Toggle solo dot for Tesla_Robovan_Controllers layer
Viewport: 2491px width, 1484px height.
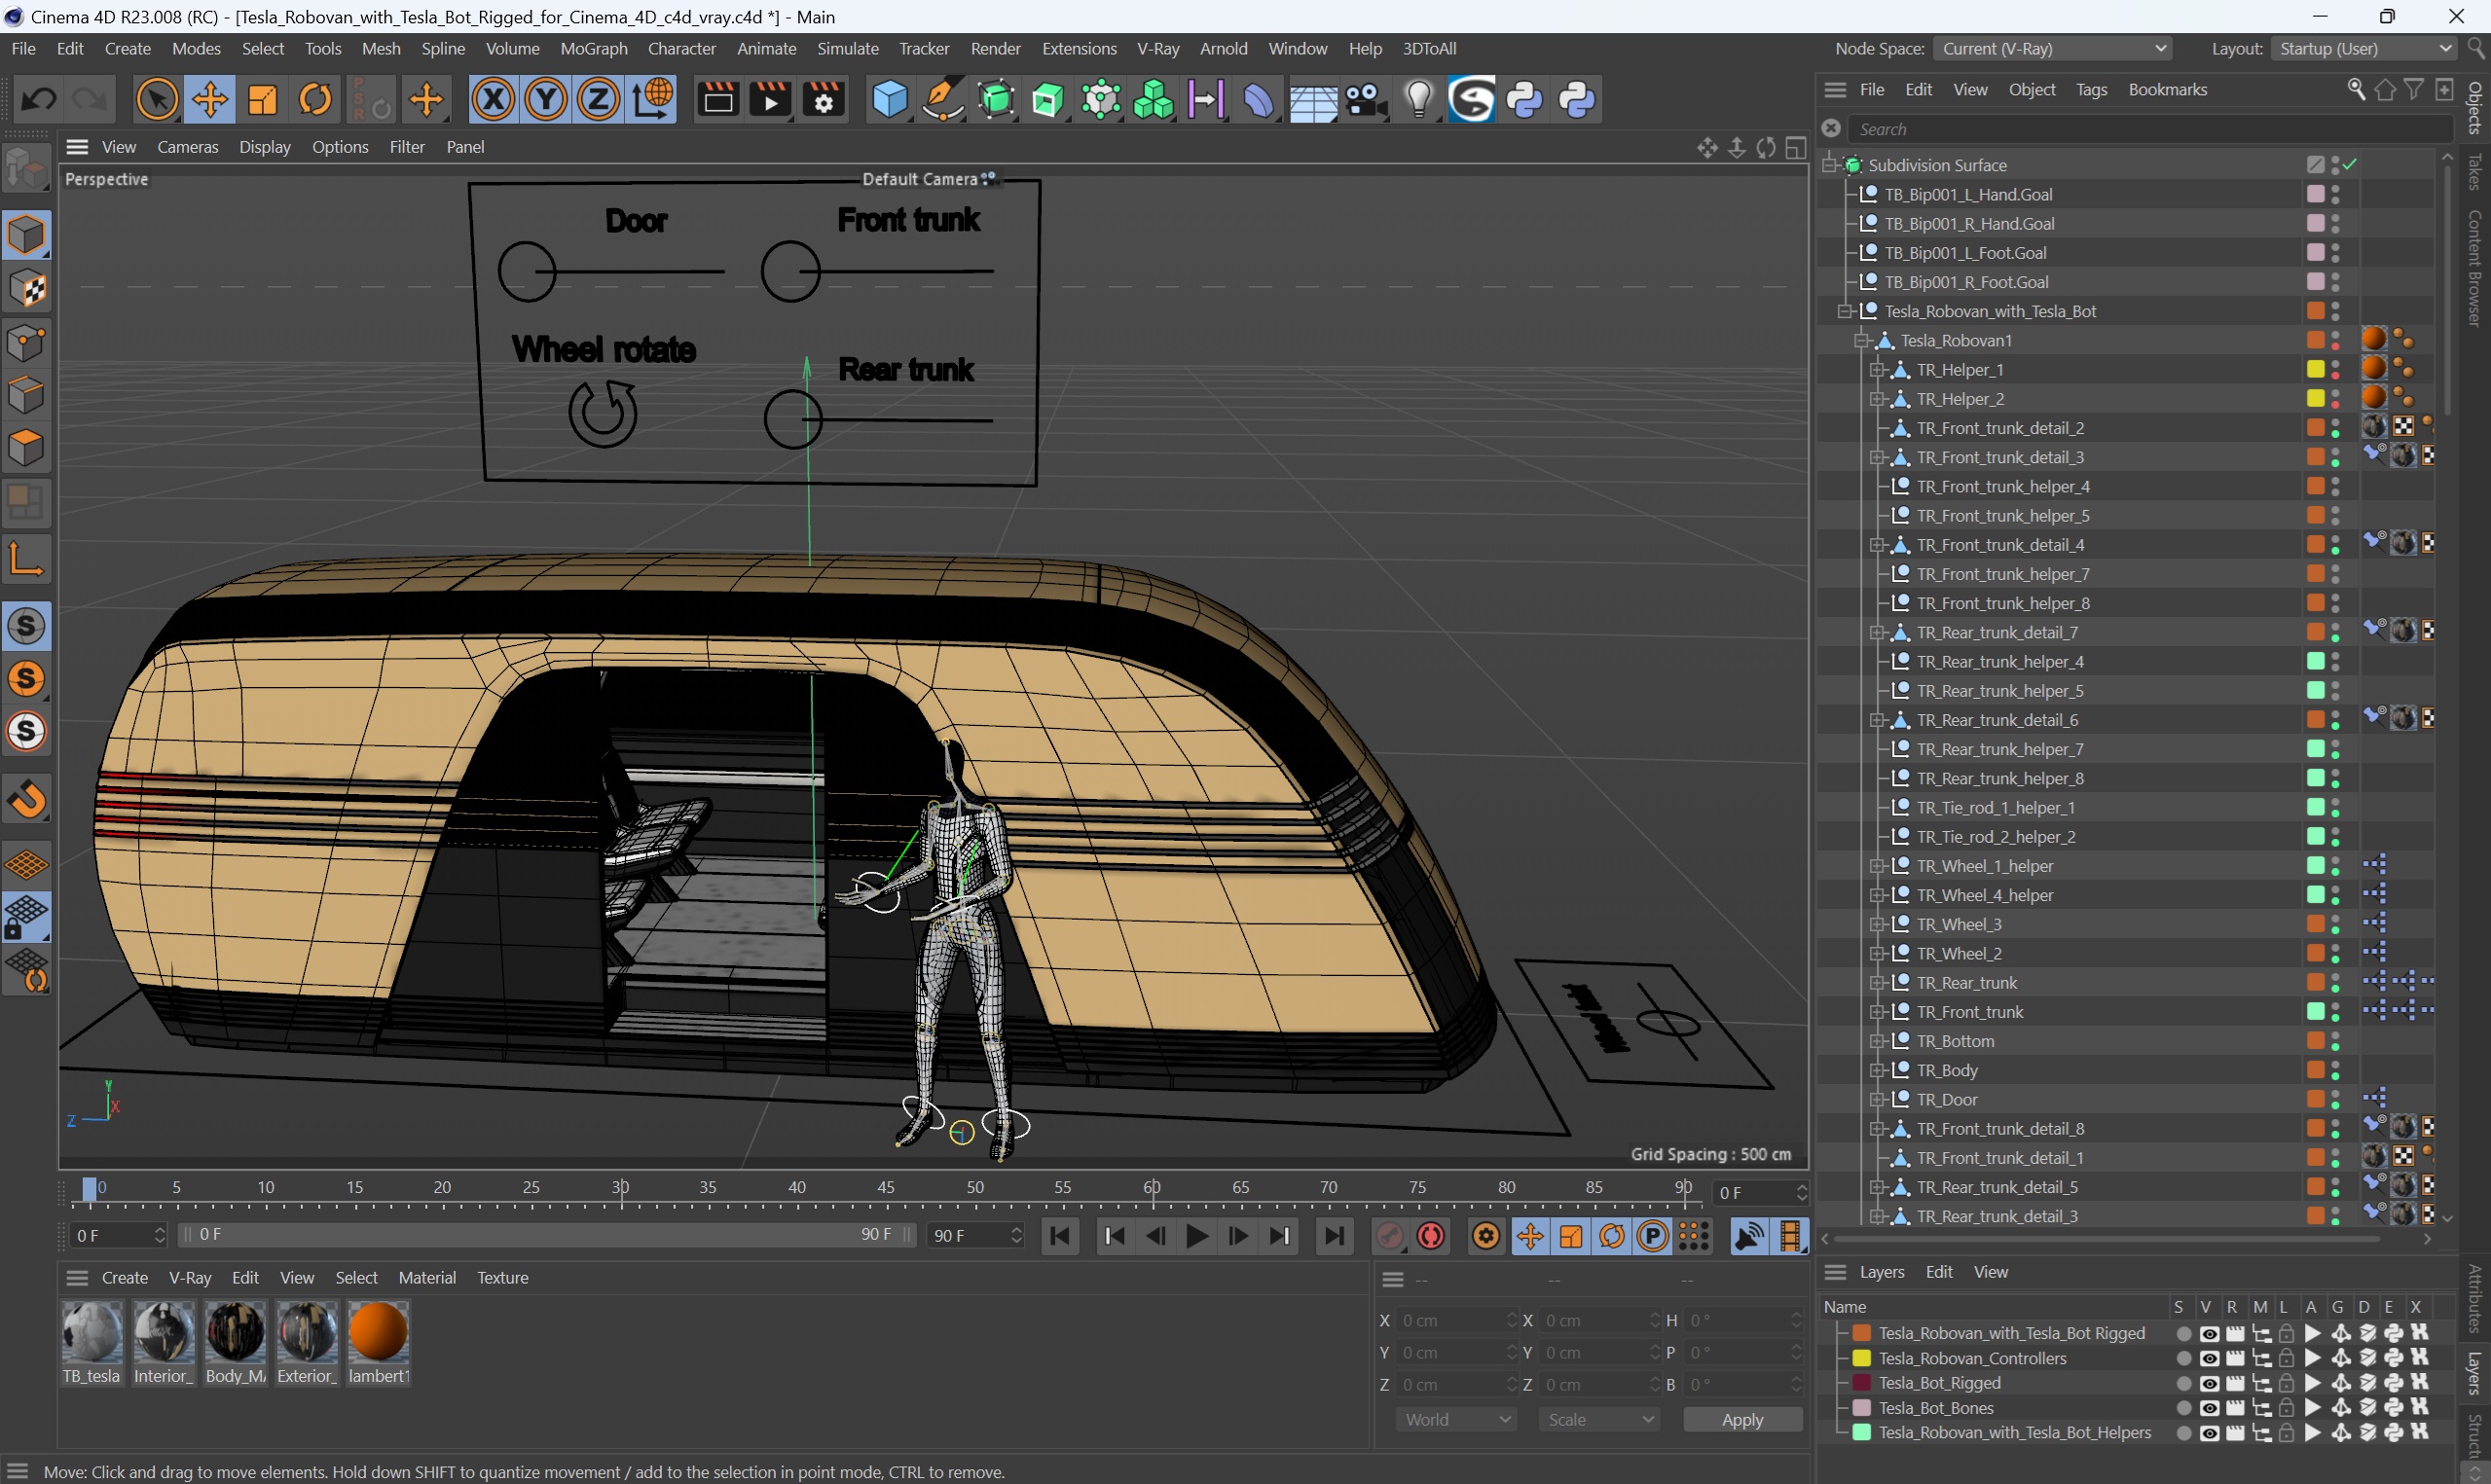[2183, 1358]
